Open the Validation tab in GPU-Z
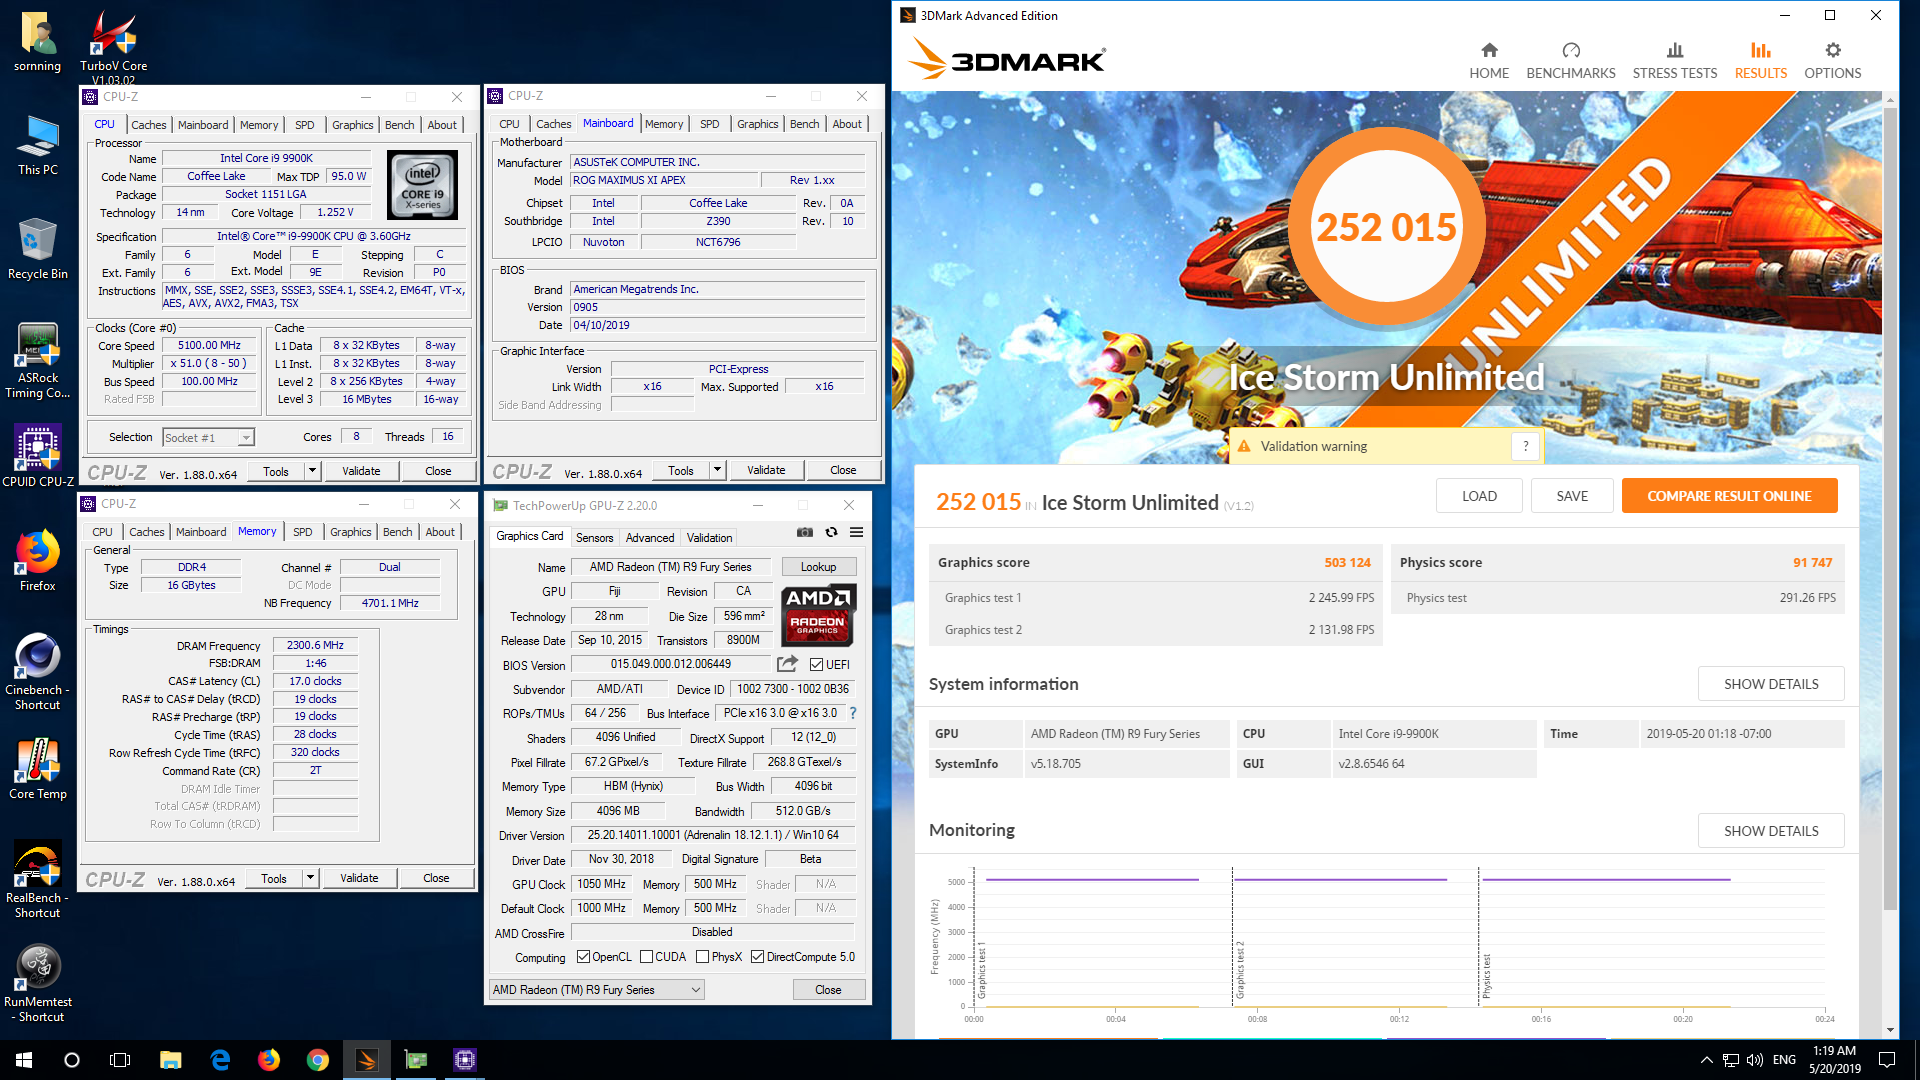This screenshot has height=1080, width=1920. (x=709, y=537)
